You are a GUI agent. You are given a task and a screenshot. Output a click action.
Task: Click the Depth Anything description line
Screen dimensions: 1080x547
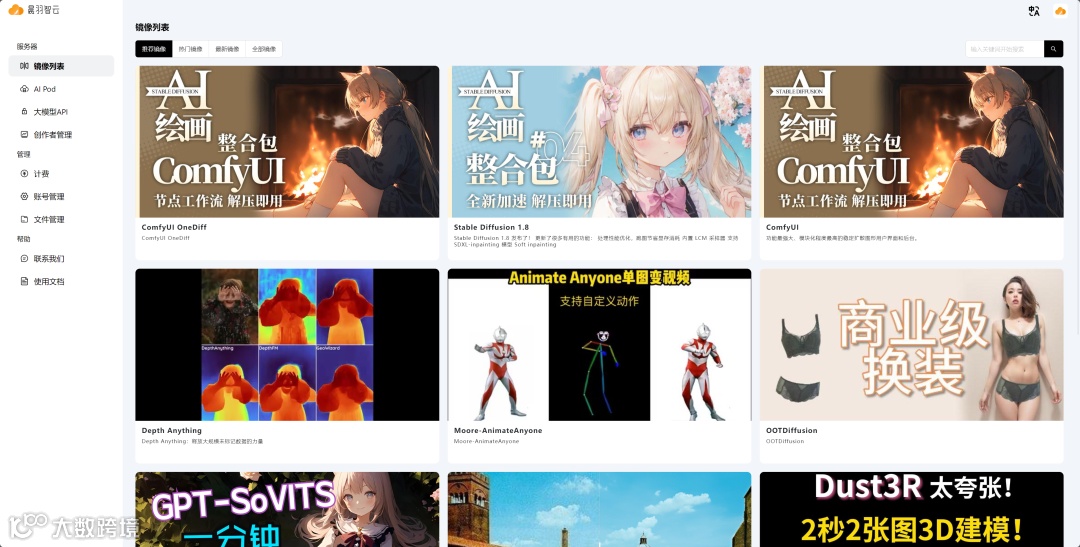202,441
